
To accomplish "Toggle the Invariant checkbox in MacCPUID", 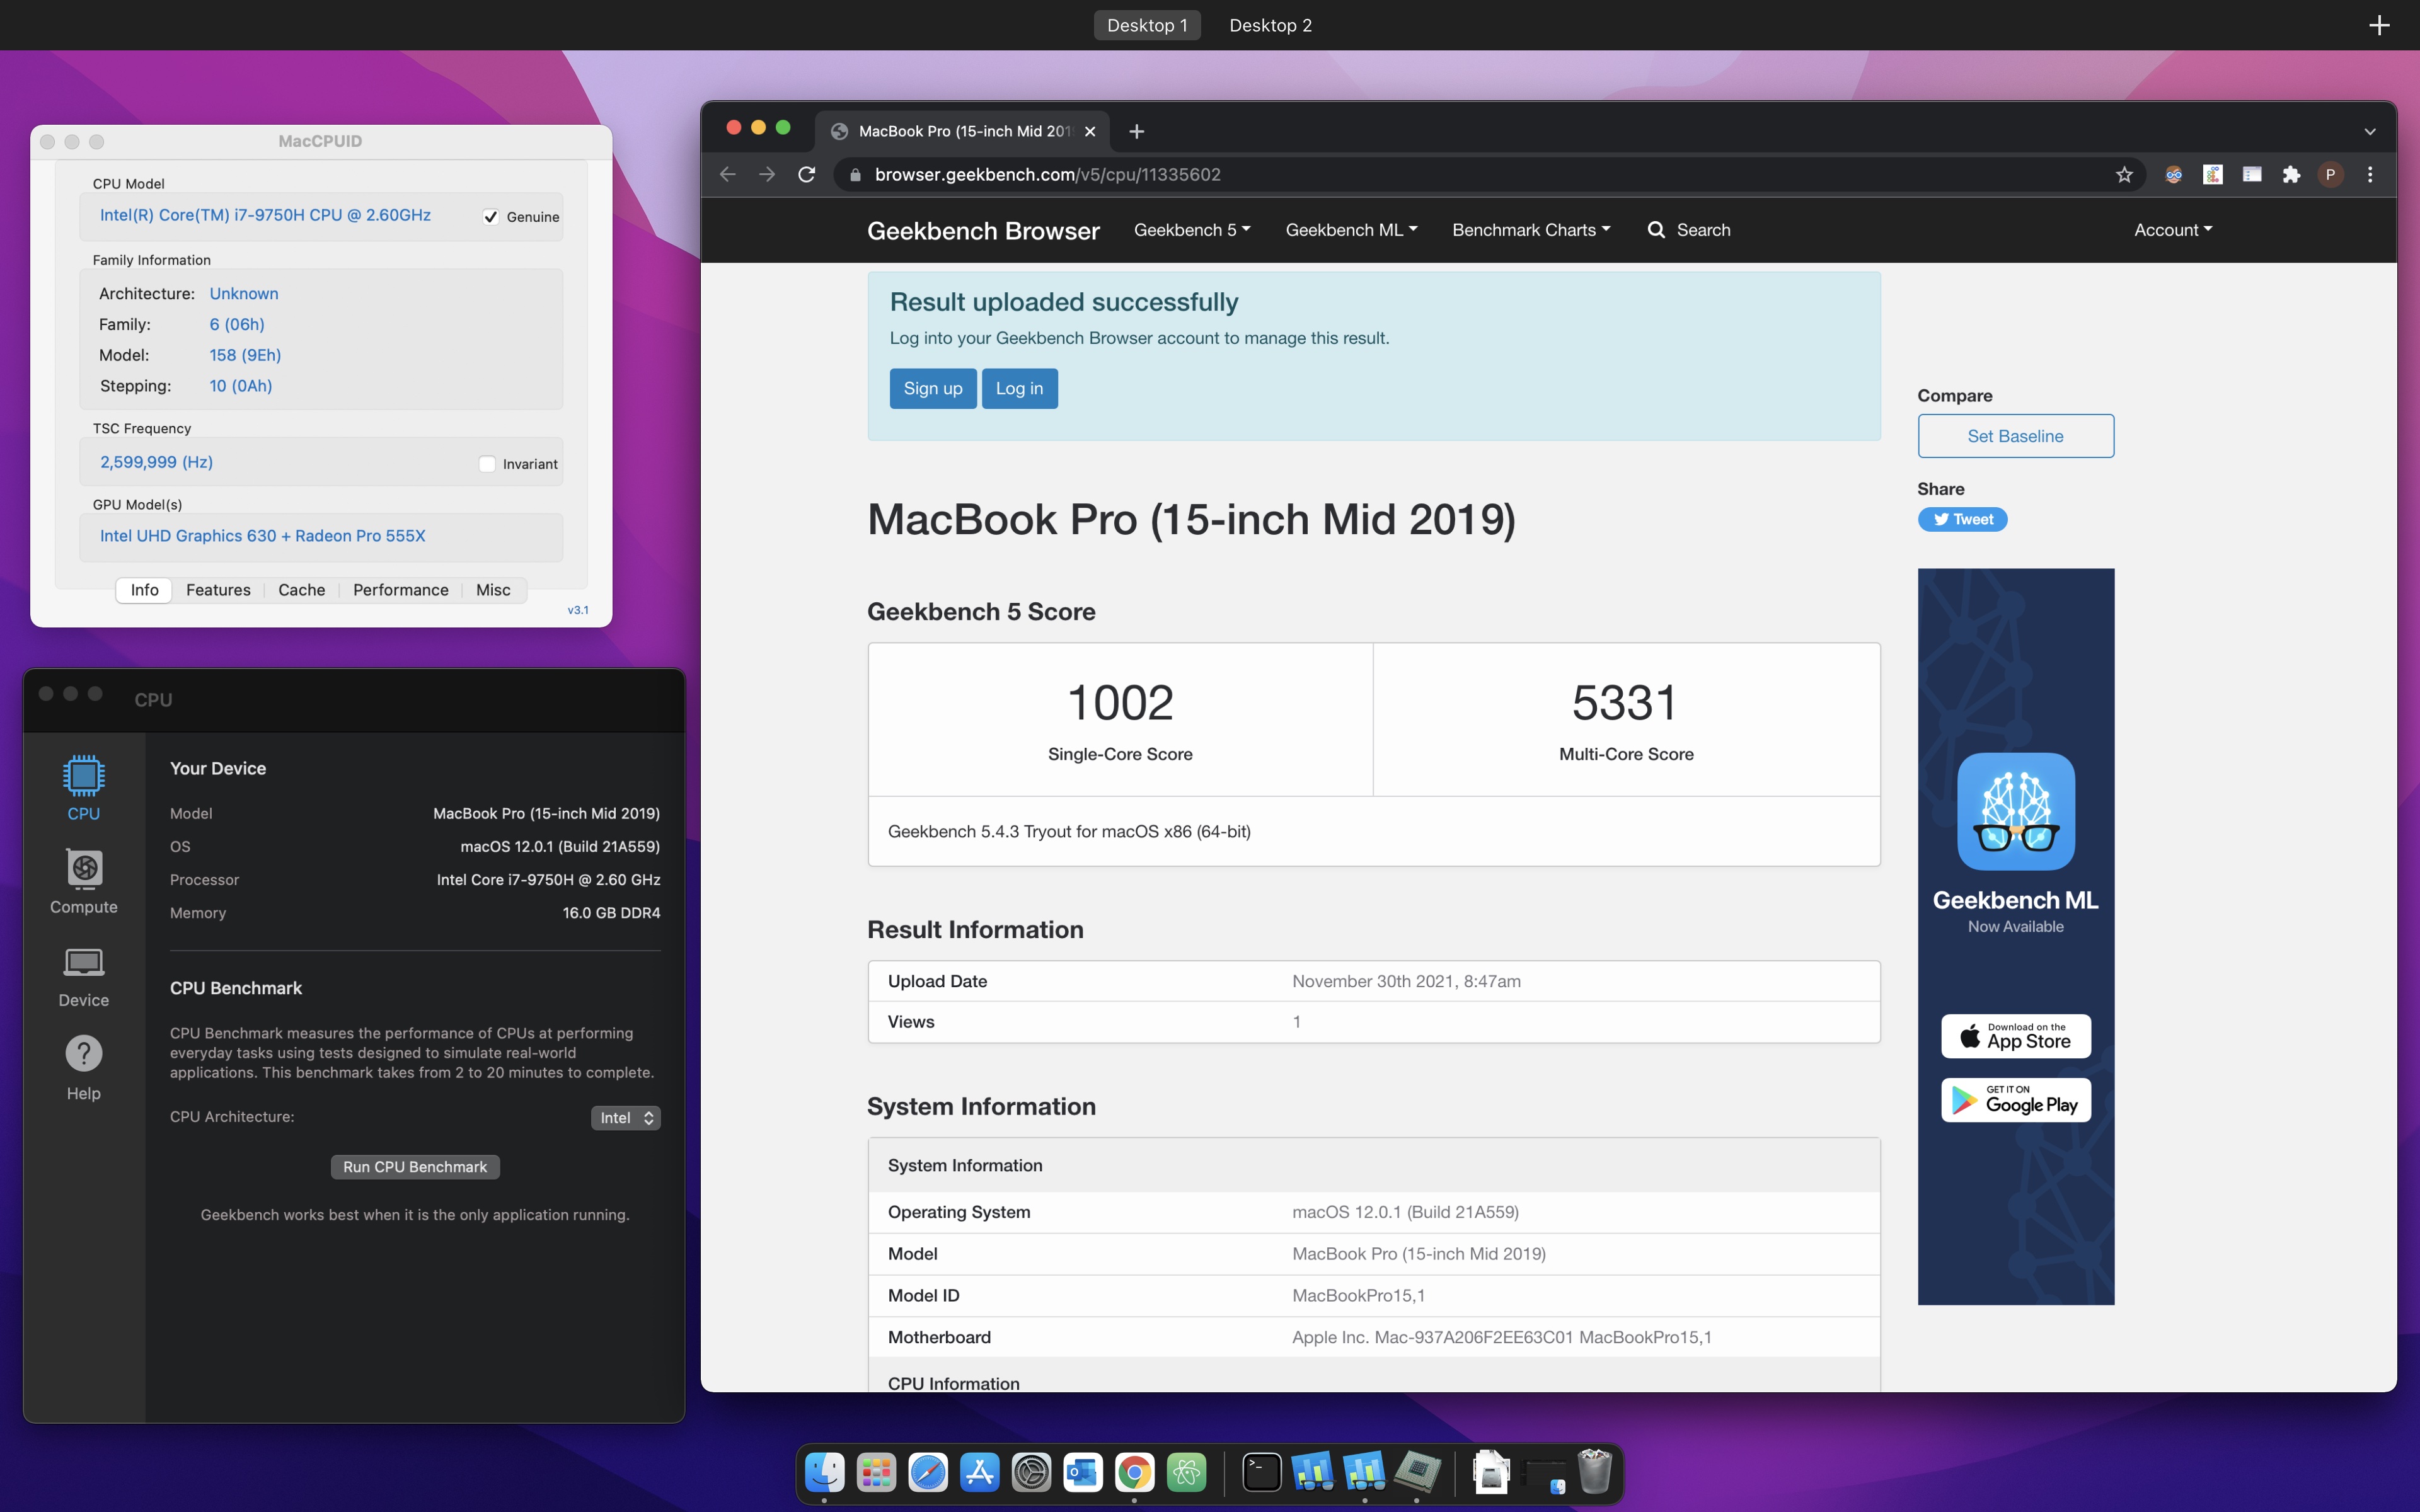I will click(x=487, y=464).
